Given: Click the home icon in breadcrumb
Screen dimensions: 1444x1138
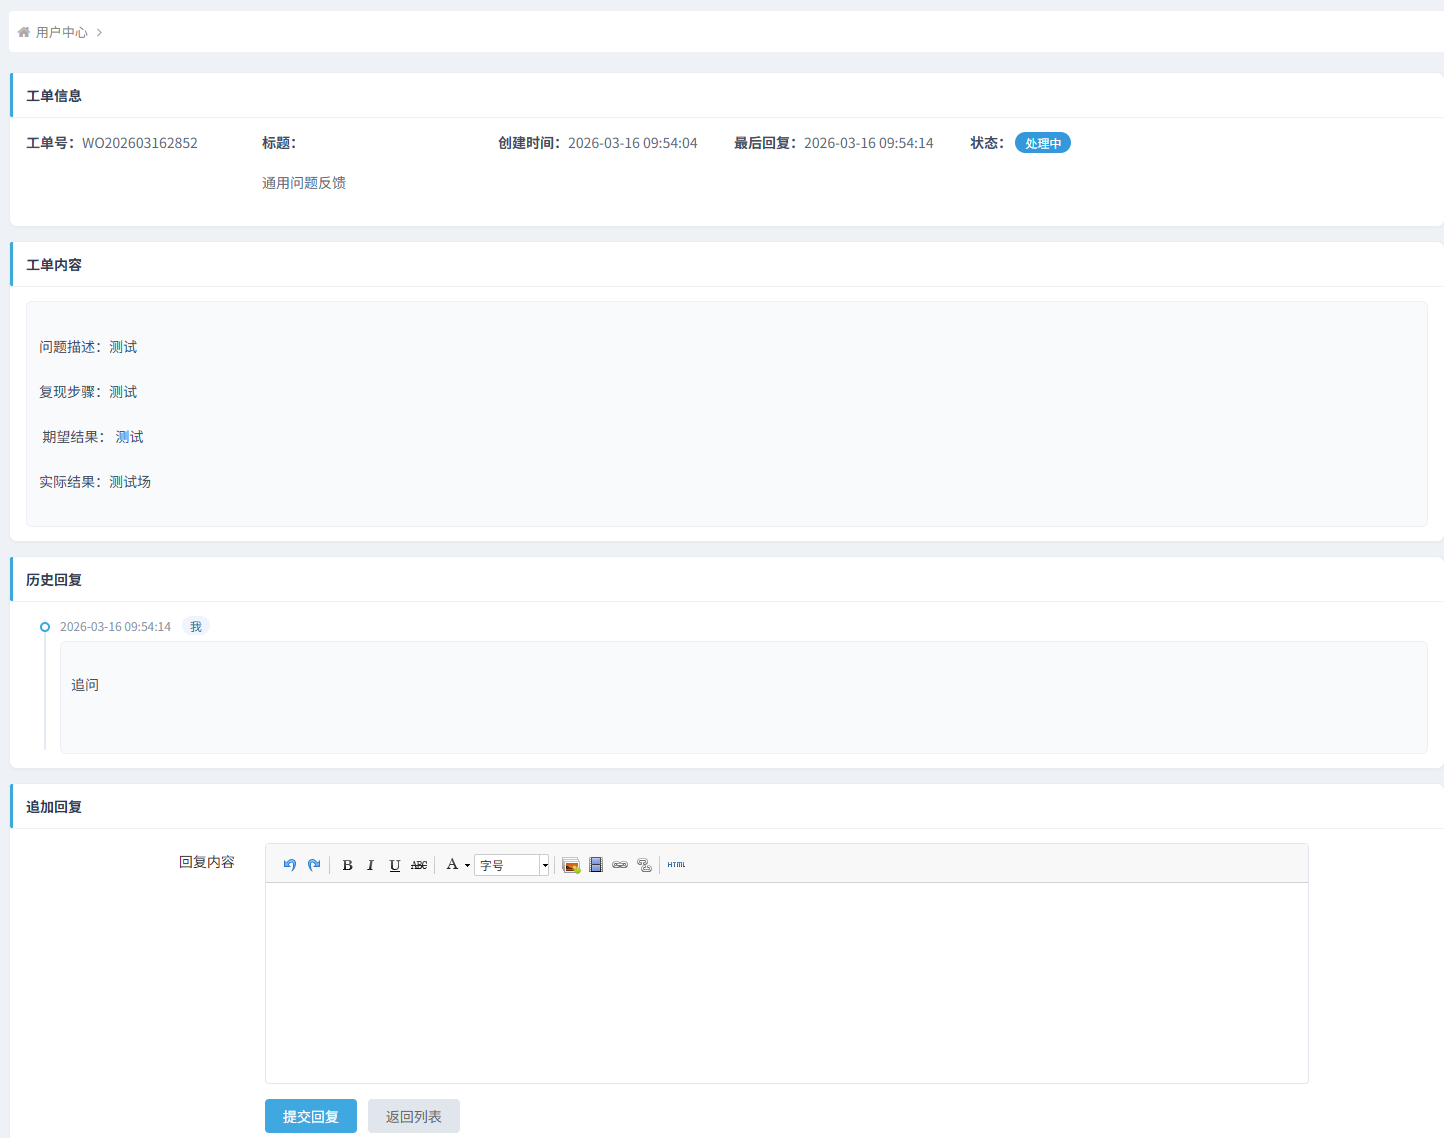Looking at the screenshot, I should point(24,32).
